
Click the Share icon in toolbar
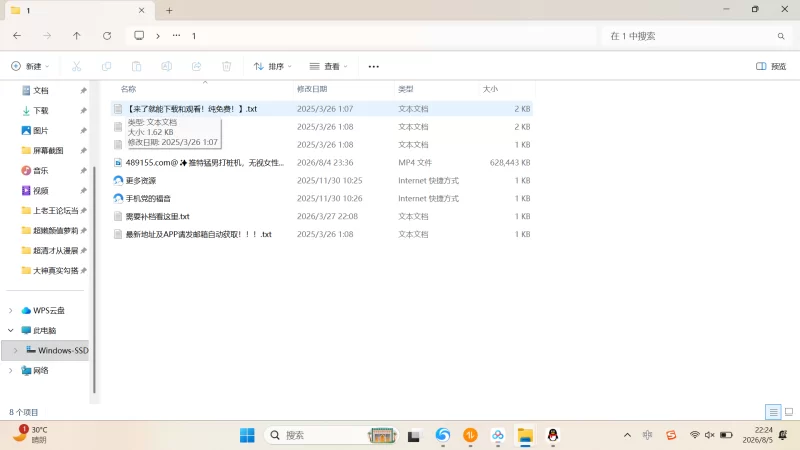[x=196, y=66]
